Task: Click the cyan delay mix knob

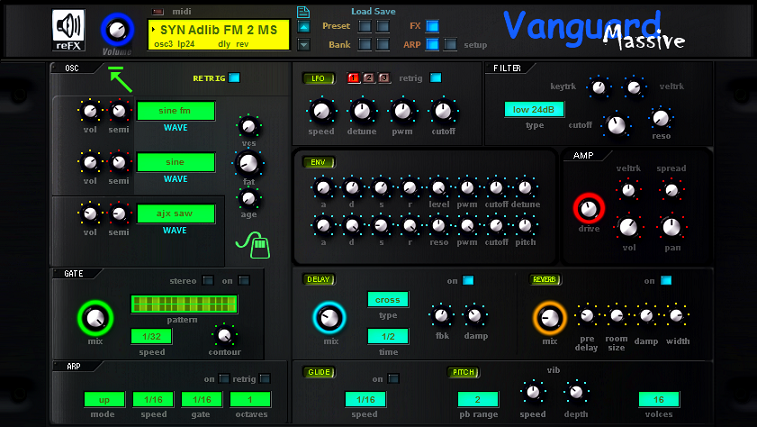Action: pos(330,318)
